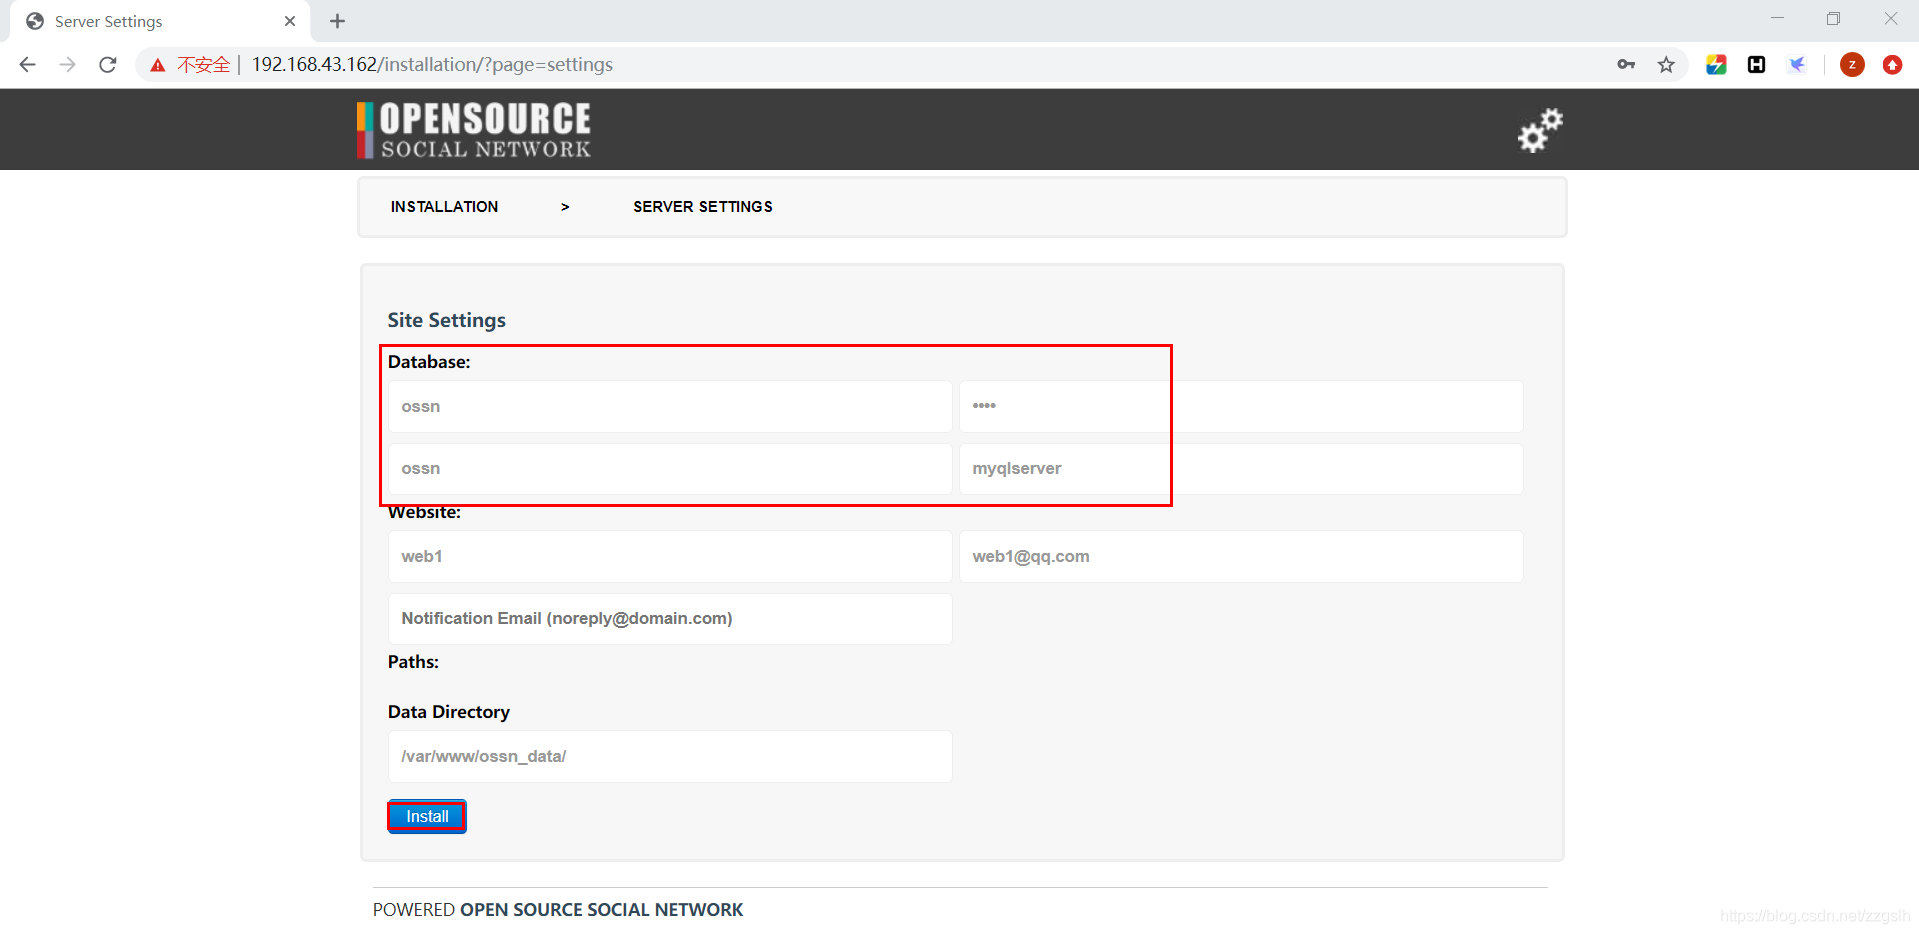This screenshot has height=934, width=1919.
Task: Click the second Database field containing ossn
Action: [x=670, y=468]
